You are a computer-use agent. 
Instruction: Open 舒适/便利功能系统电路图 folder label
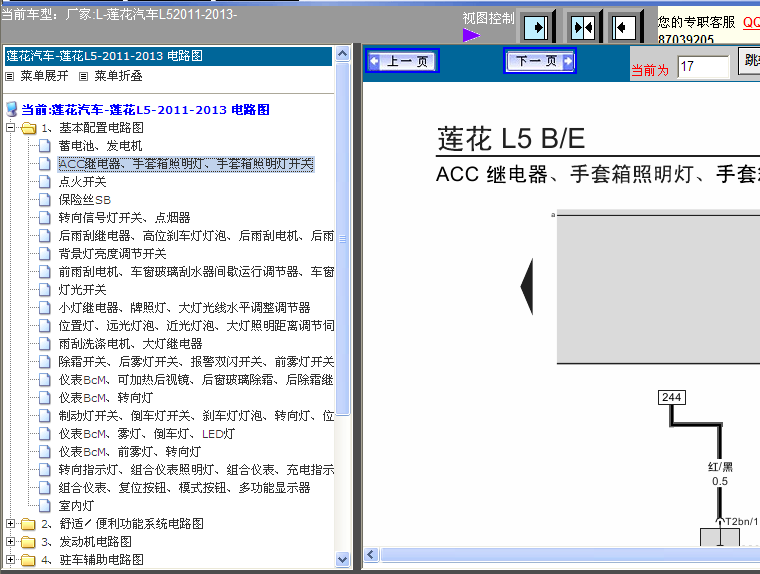pyautogui.click(x=131, y=524)
